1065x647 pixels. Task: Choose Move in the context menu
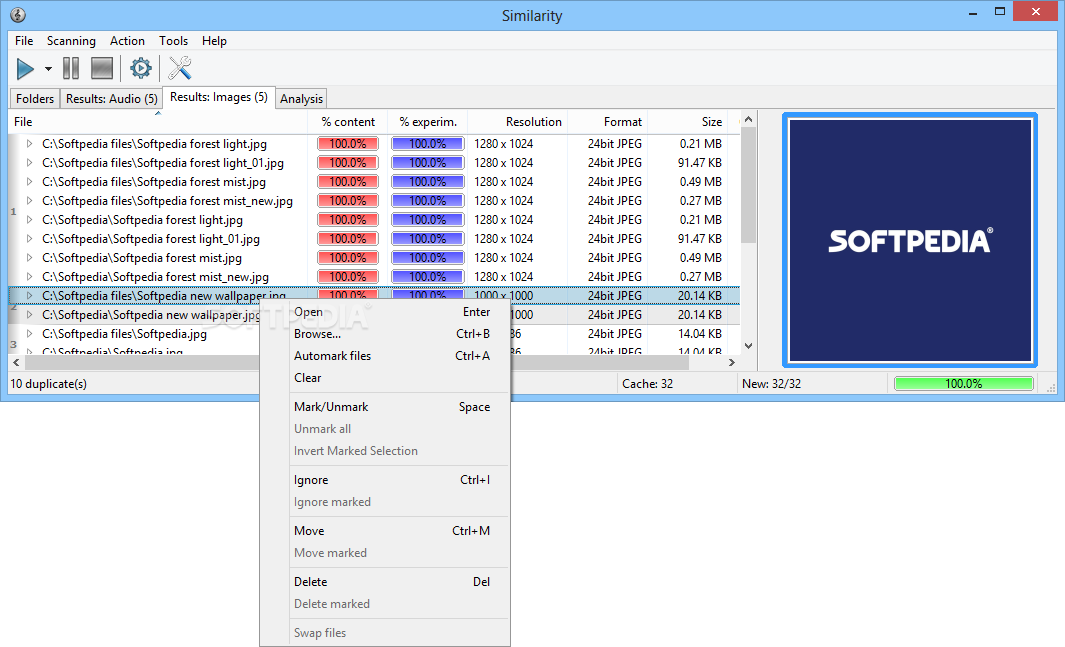pyautogui.click(x=385, y=531)
